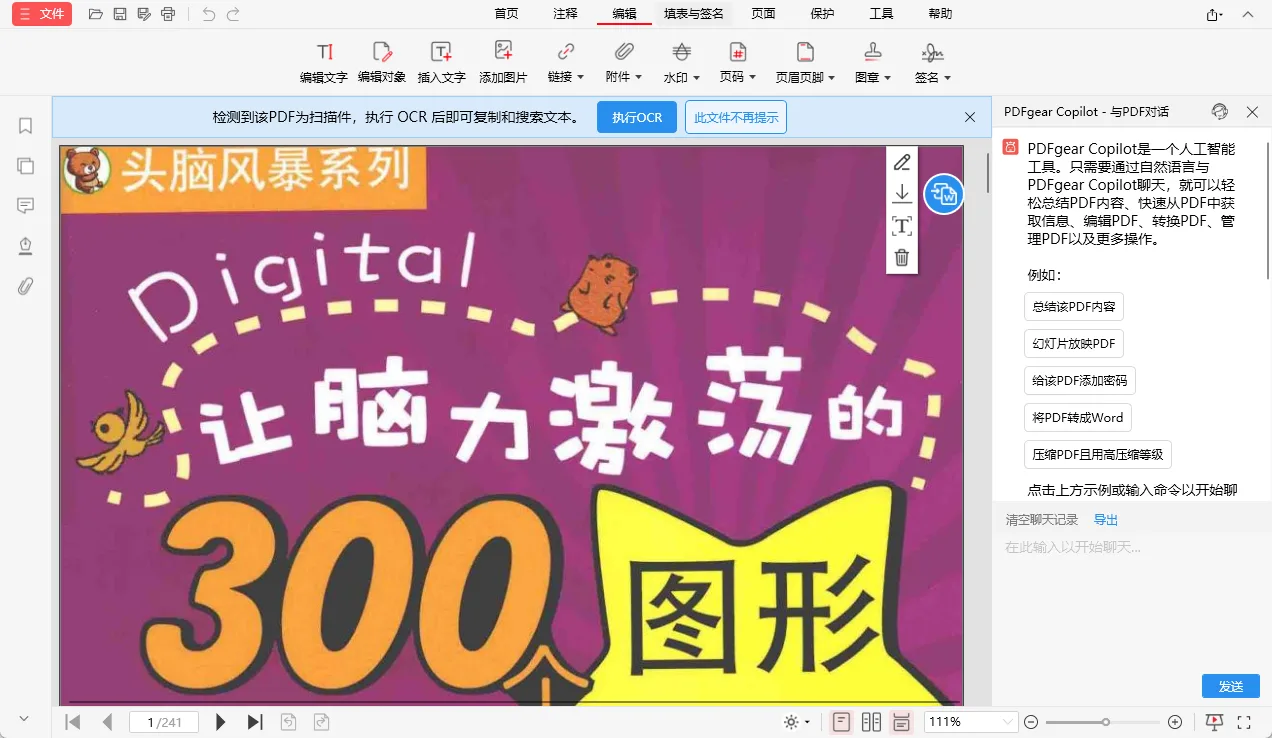Viewport: 1272px width, 738px height.
Task: Toggle single page view mode
Action: point(841,722)
